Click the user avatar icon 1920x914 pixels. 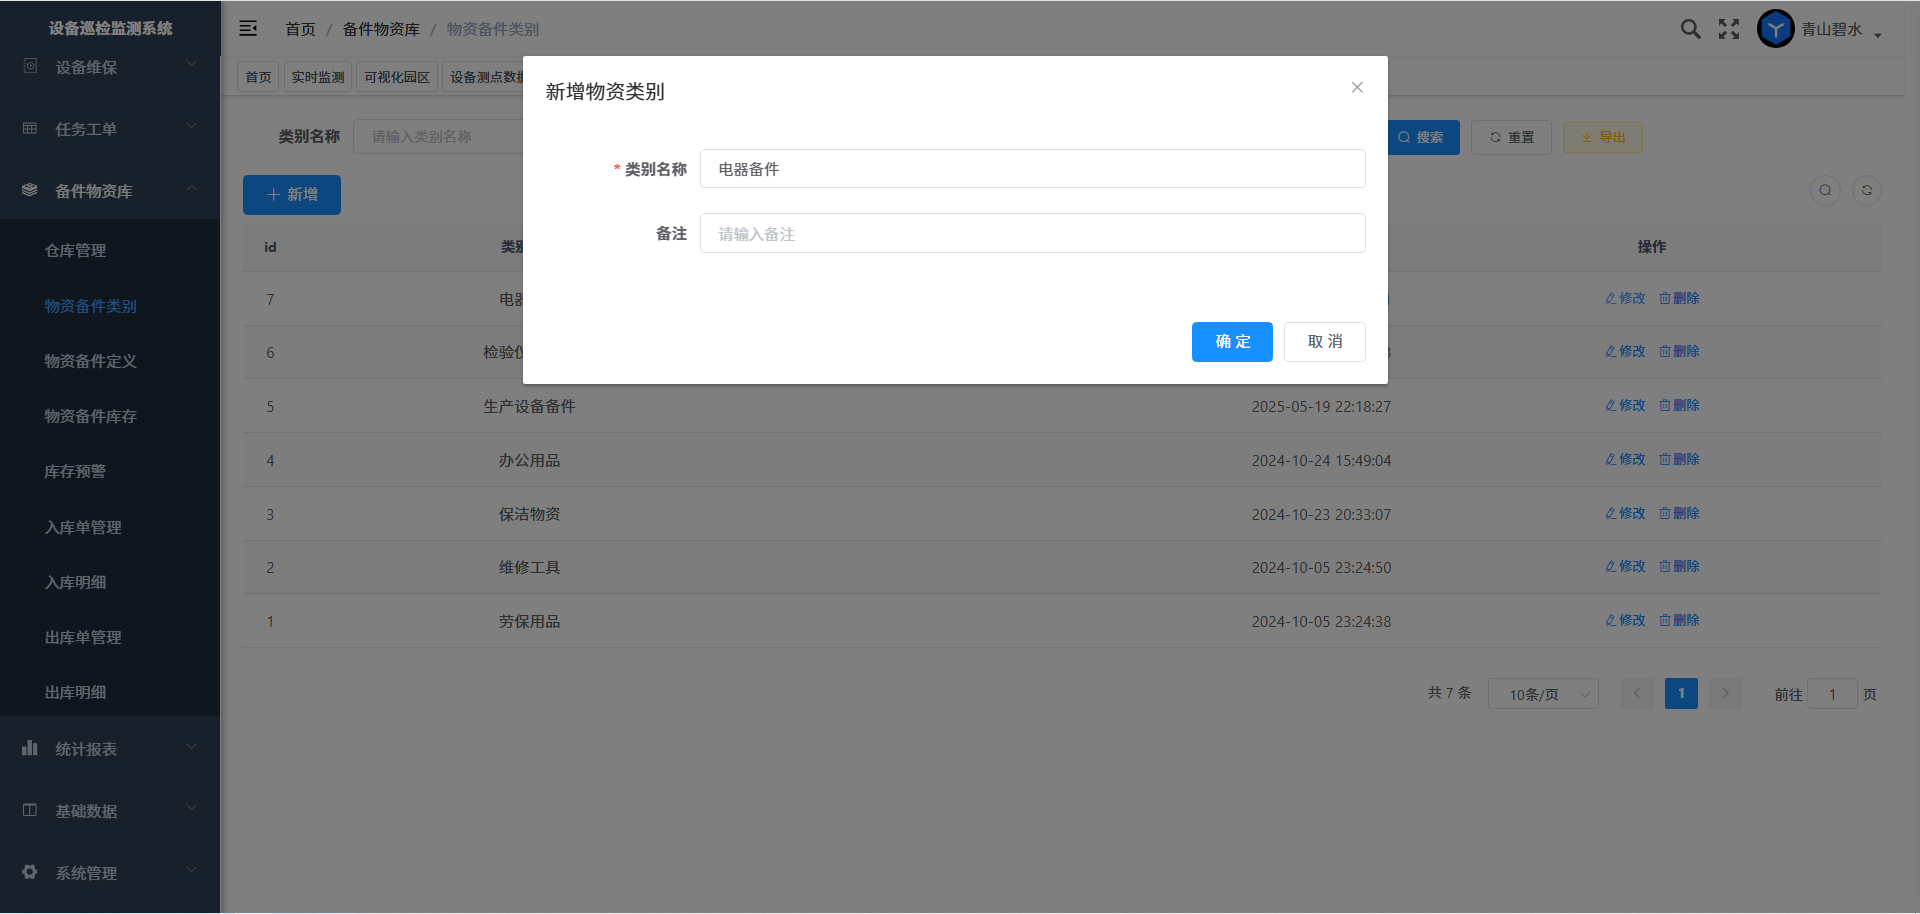click(x=1775, y=29)
